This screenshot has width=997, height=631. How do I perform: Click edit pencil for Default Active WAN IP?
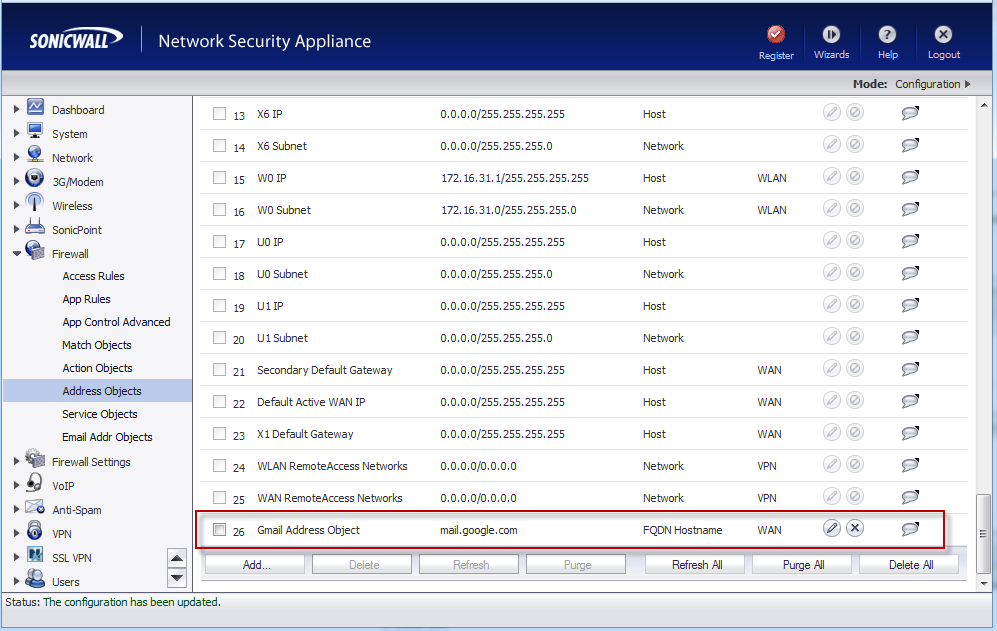point(832,400)
